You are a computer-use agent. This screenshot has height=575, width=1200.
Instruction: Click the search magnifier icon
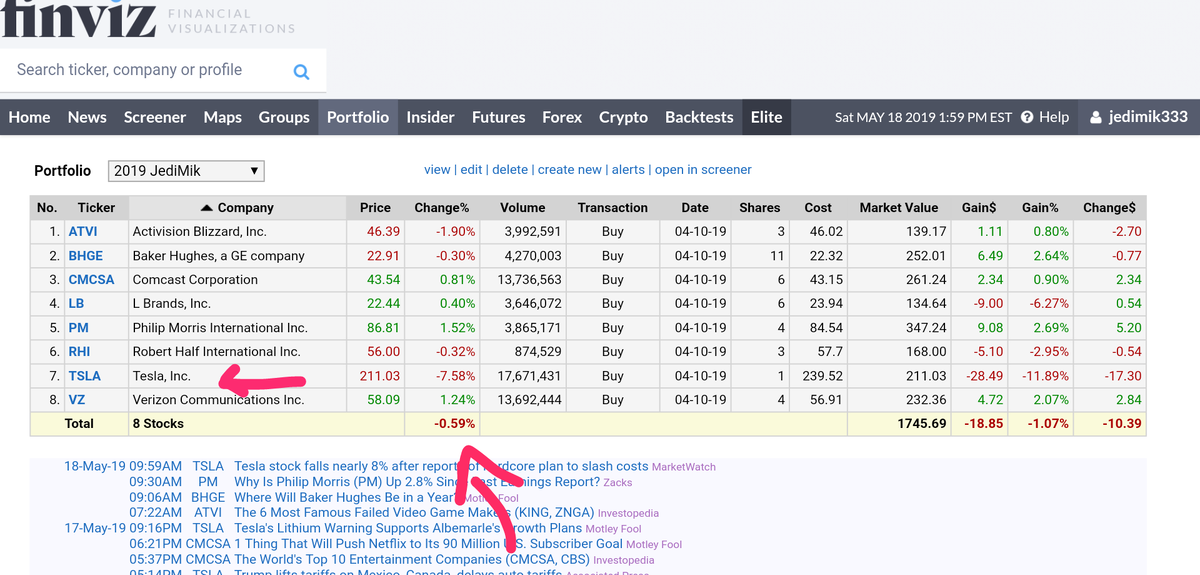(301, 72)
